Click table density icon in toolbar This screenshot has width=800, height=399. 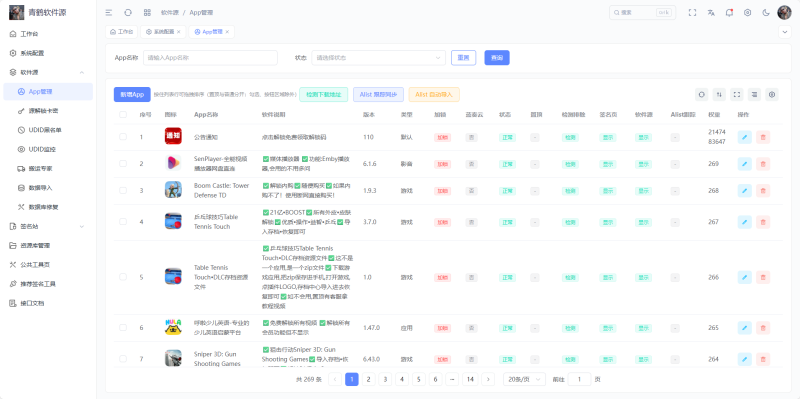click(x=754, y=94)
